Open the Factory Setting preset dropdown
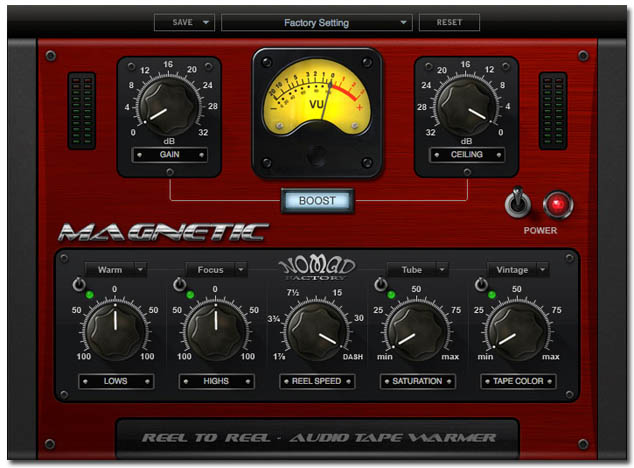The image size is (634, 468). point(317,23)
